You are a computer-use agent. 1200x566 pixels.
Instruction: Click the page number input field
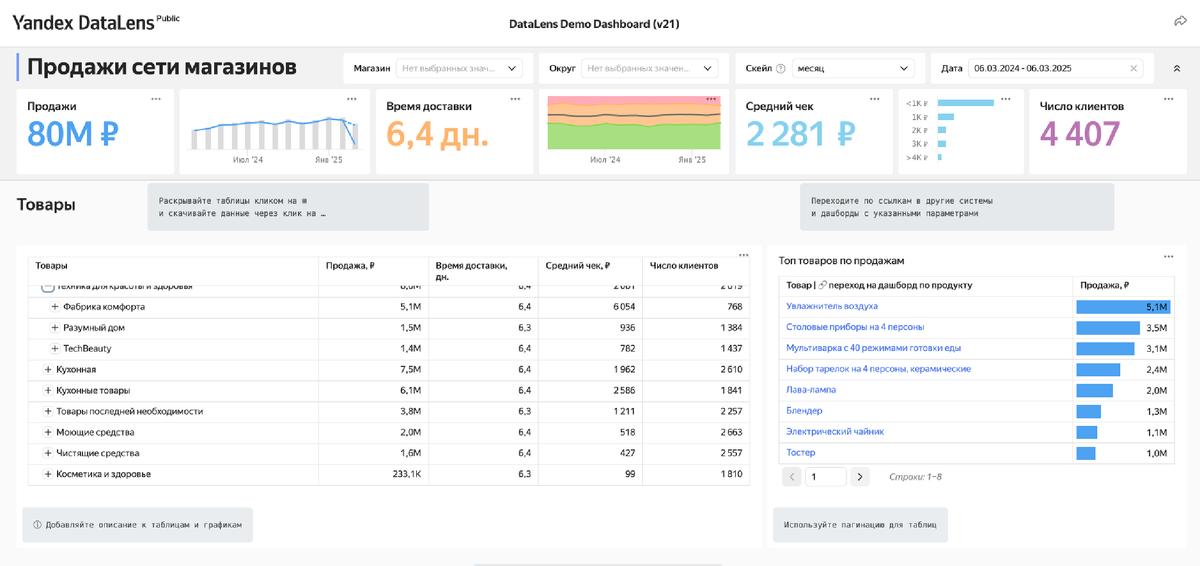pos(826,477)
